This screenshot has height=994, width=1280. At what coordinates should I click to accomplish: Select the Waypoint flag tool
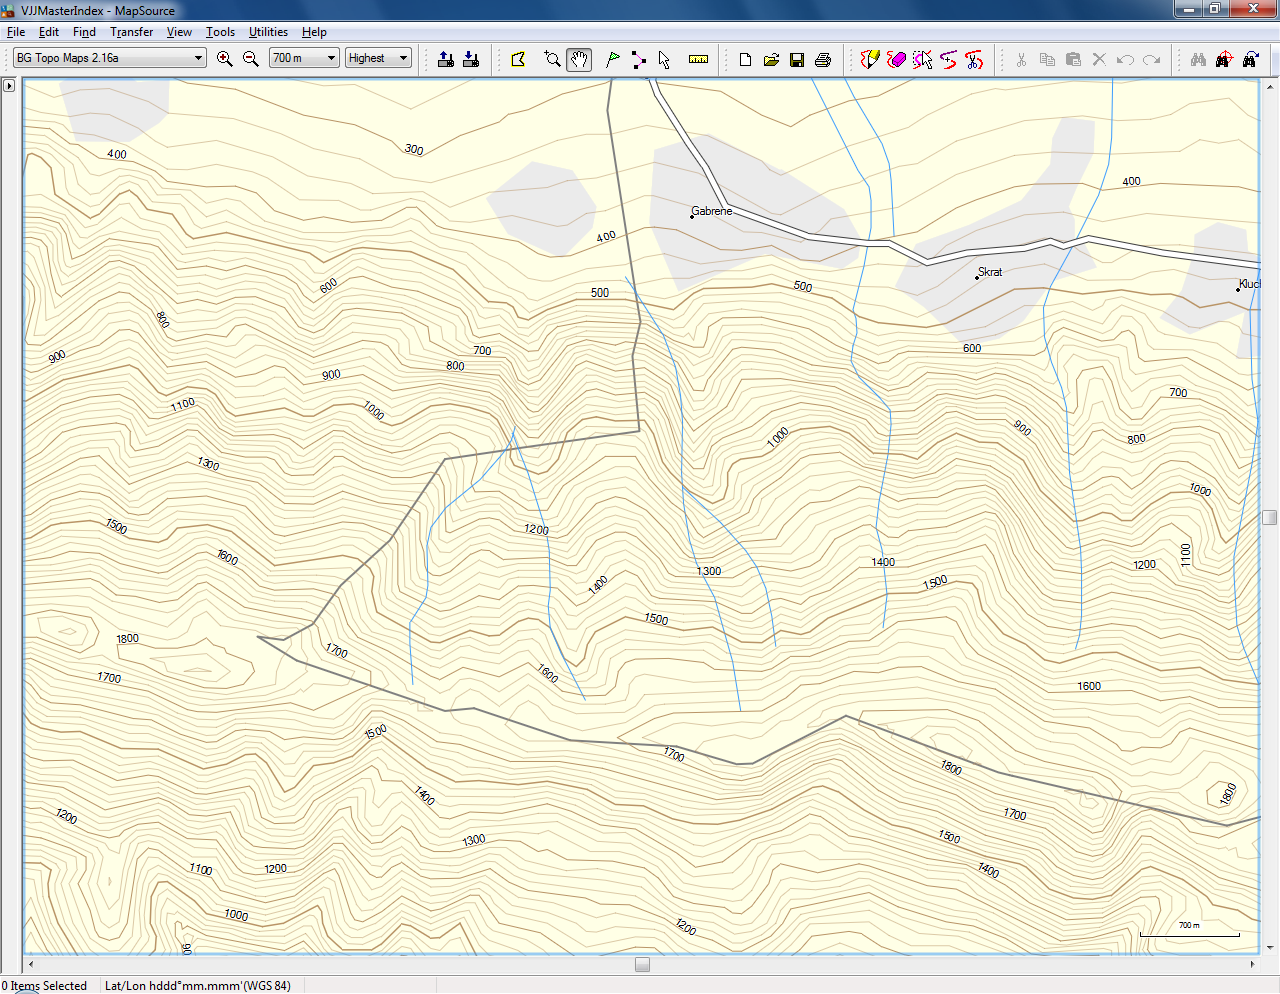coord(612,59)
